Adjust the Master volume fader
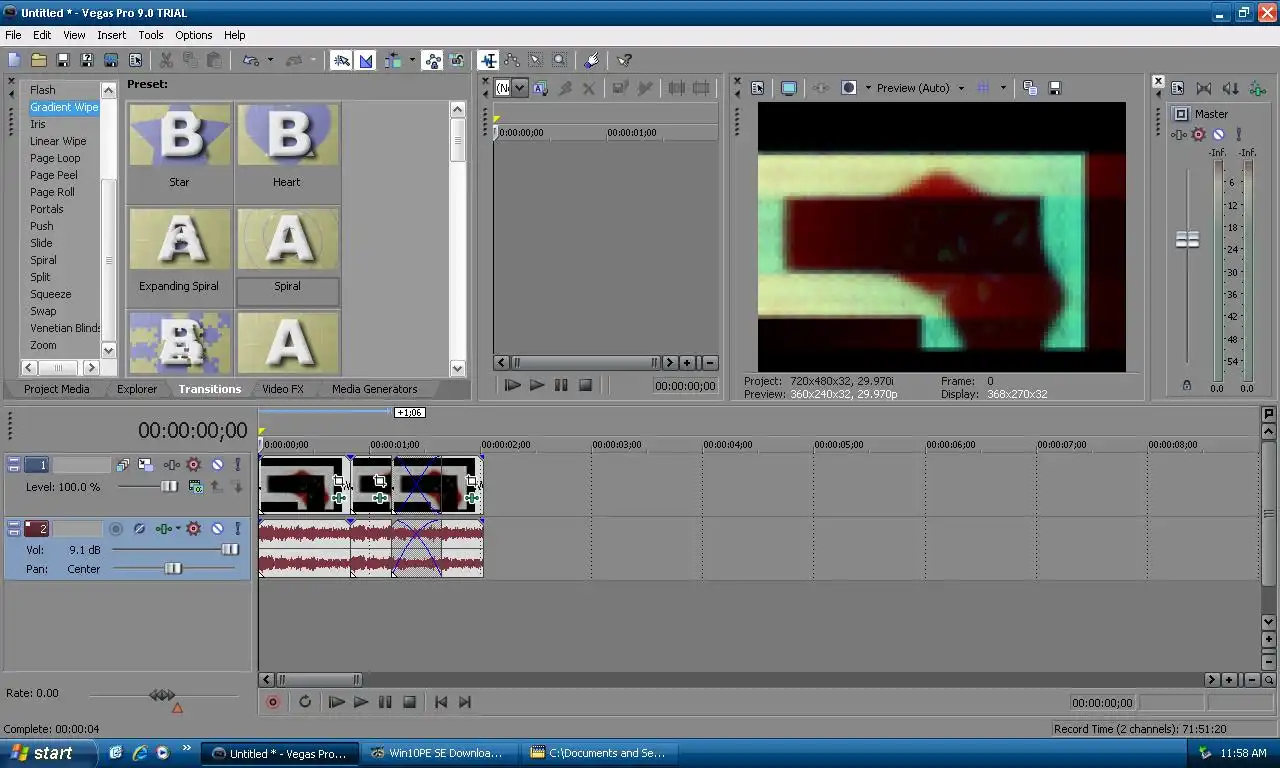This screenshot has height=768, width=1280. [1187, 240]
